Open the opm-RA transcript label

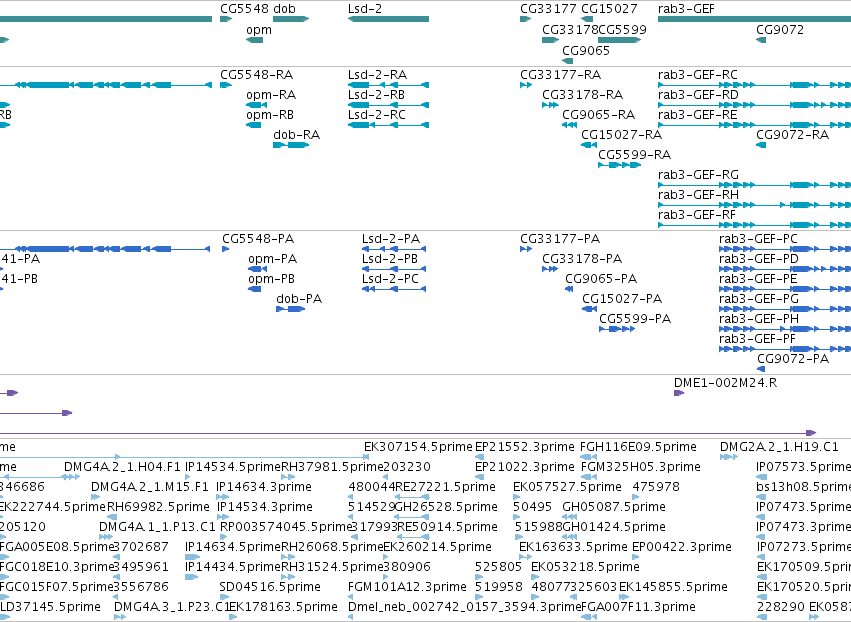(x=271, y=94)
